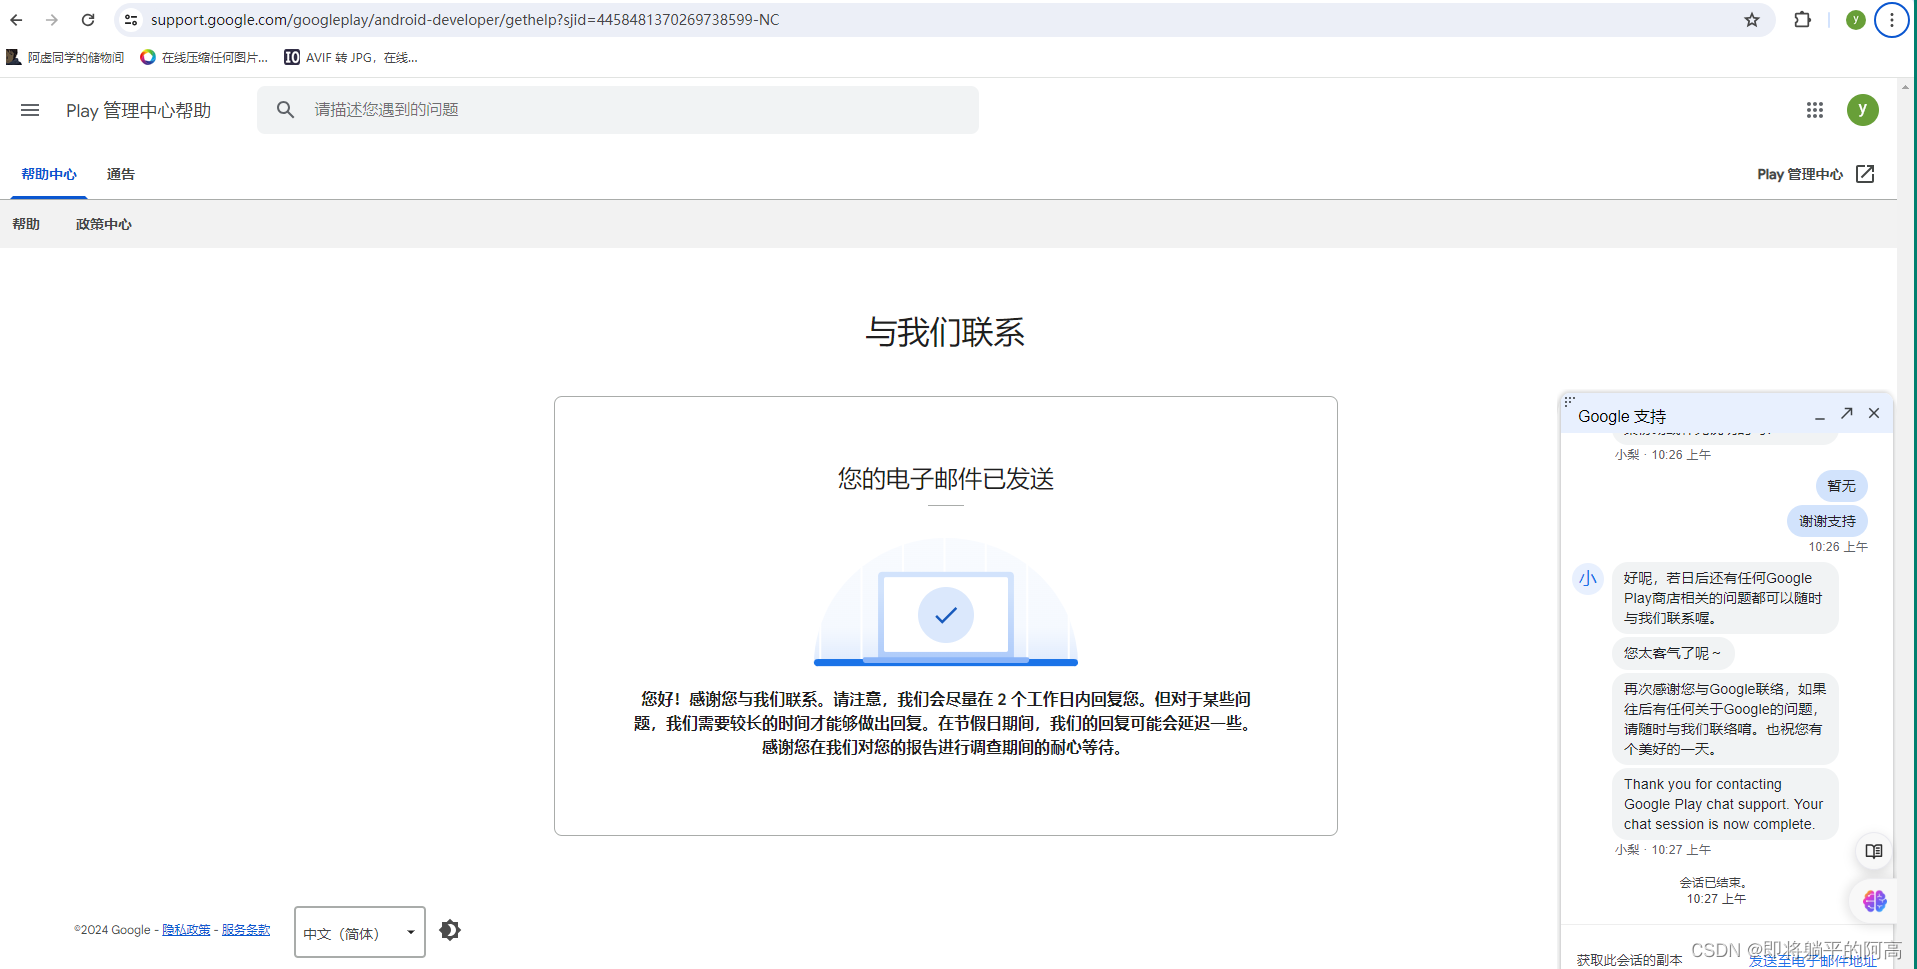Click the 与我们联系 page heading
Image resolution: width=1917 pixels, height=969 pixels.
coord(945,332)
